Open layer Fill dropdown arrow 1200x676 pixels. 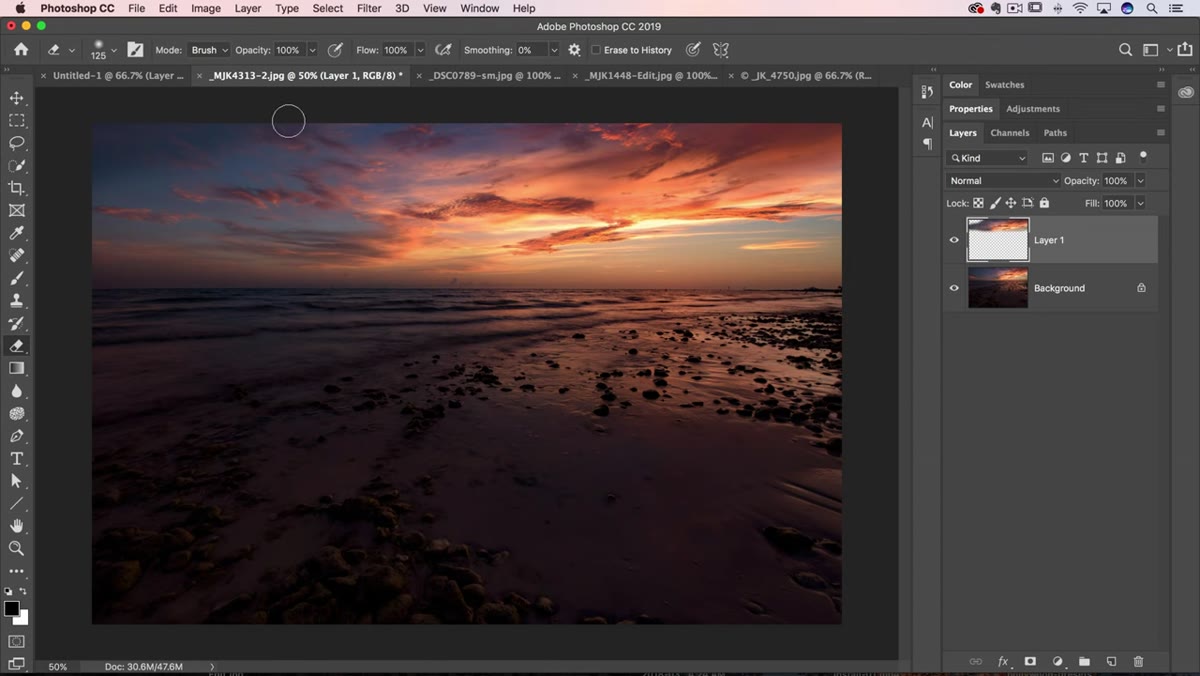pyautogui.click(x=1140, y=203)
